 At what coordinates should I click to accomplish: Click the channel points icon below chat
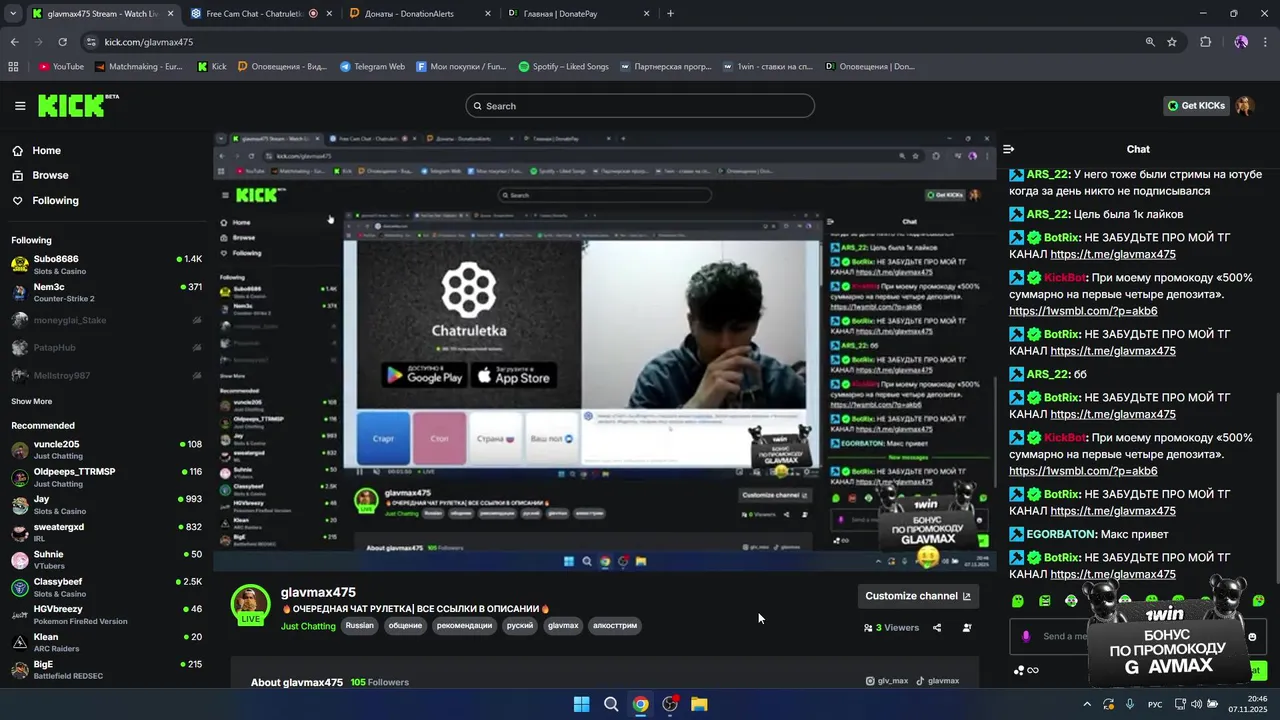click(1026, 670)
